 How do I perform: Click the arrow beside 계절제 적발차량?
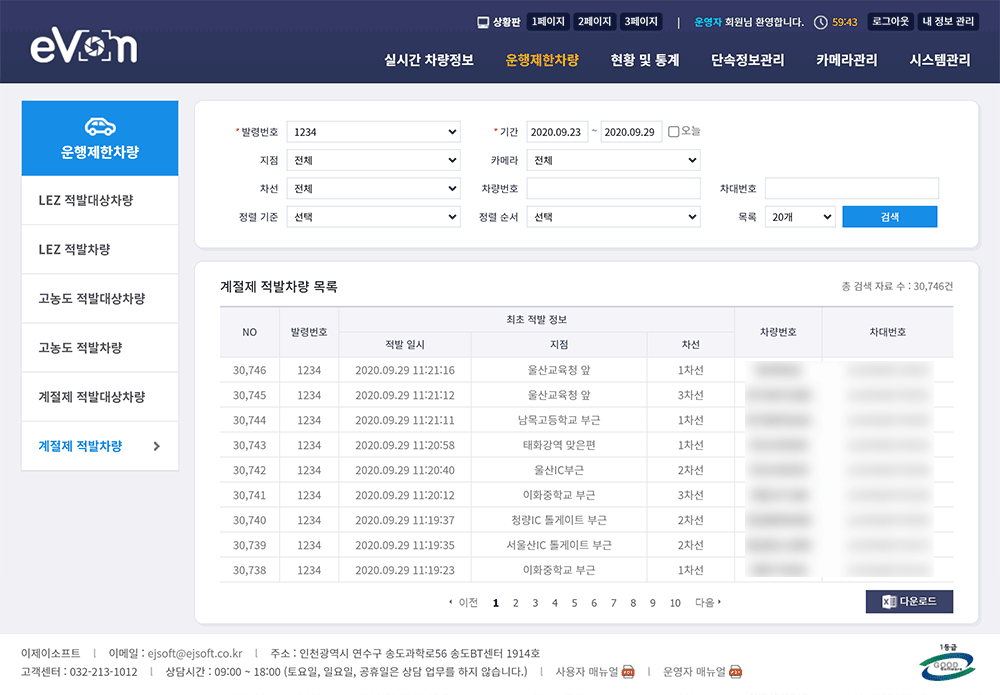156,447
